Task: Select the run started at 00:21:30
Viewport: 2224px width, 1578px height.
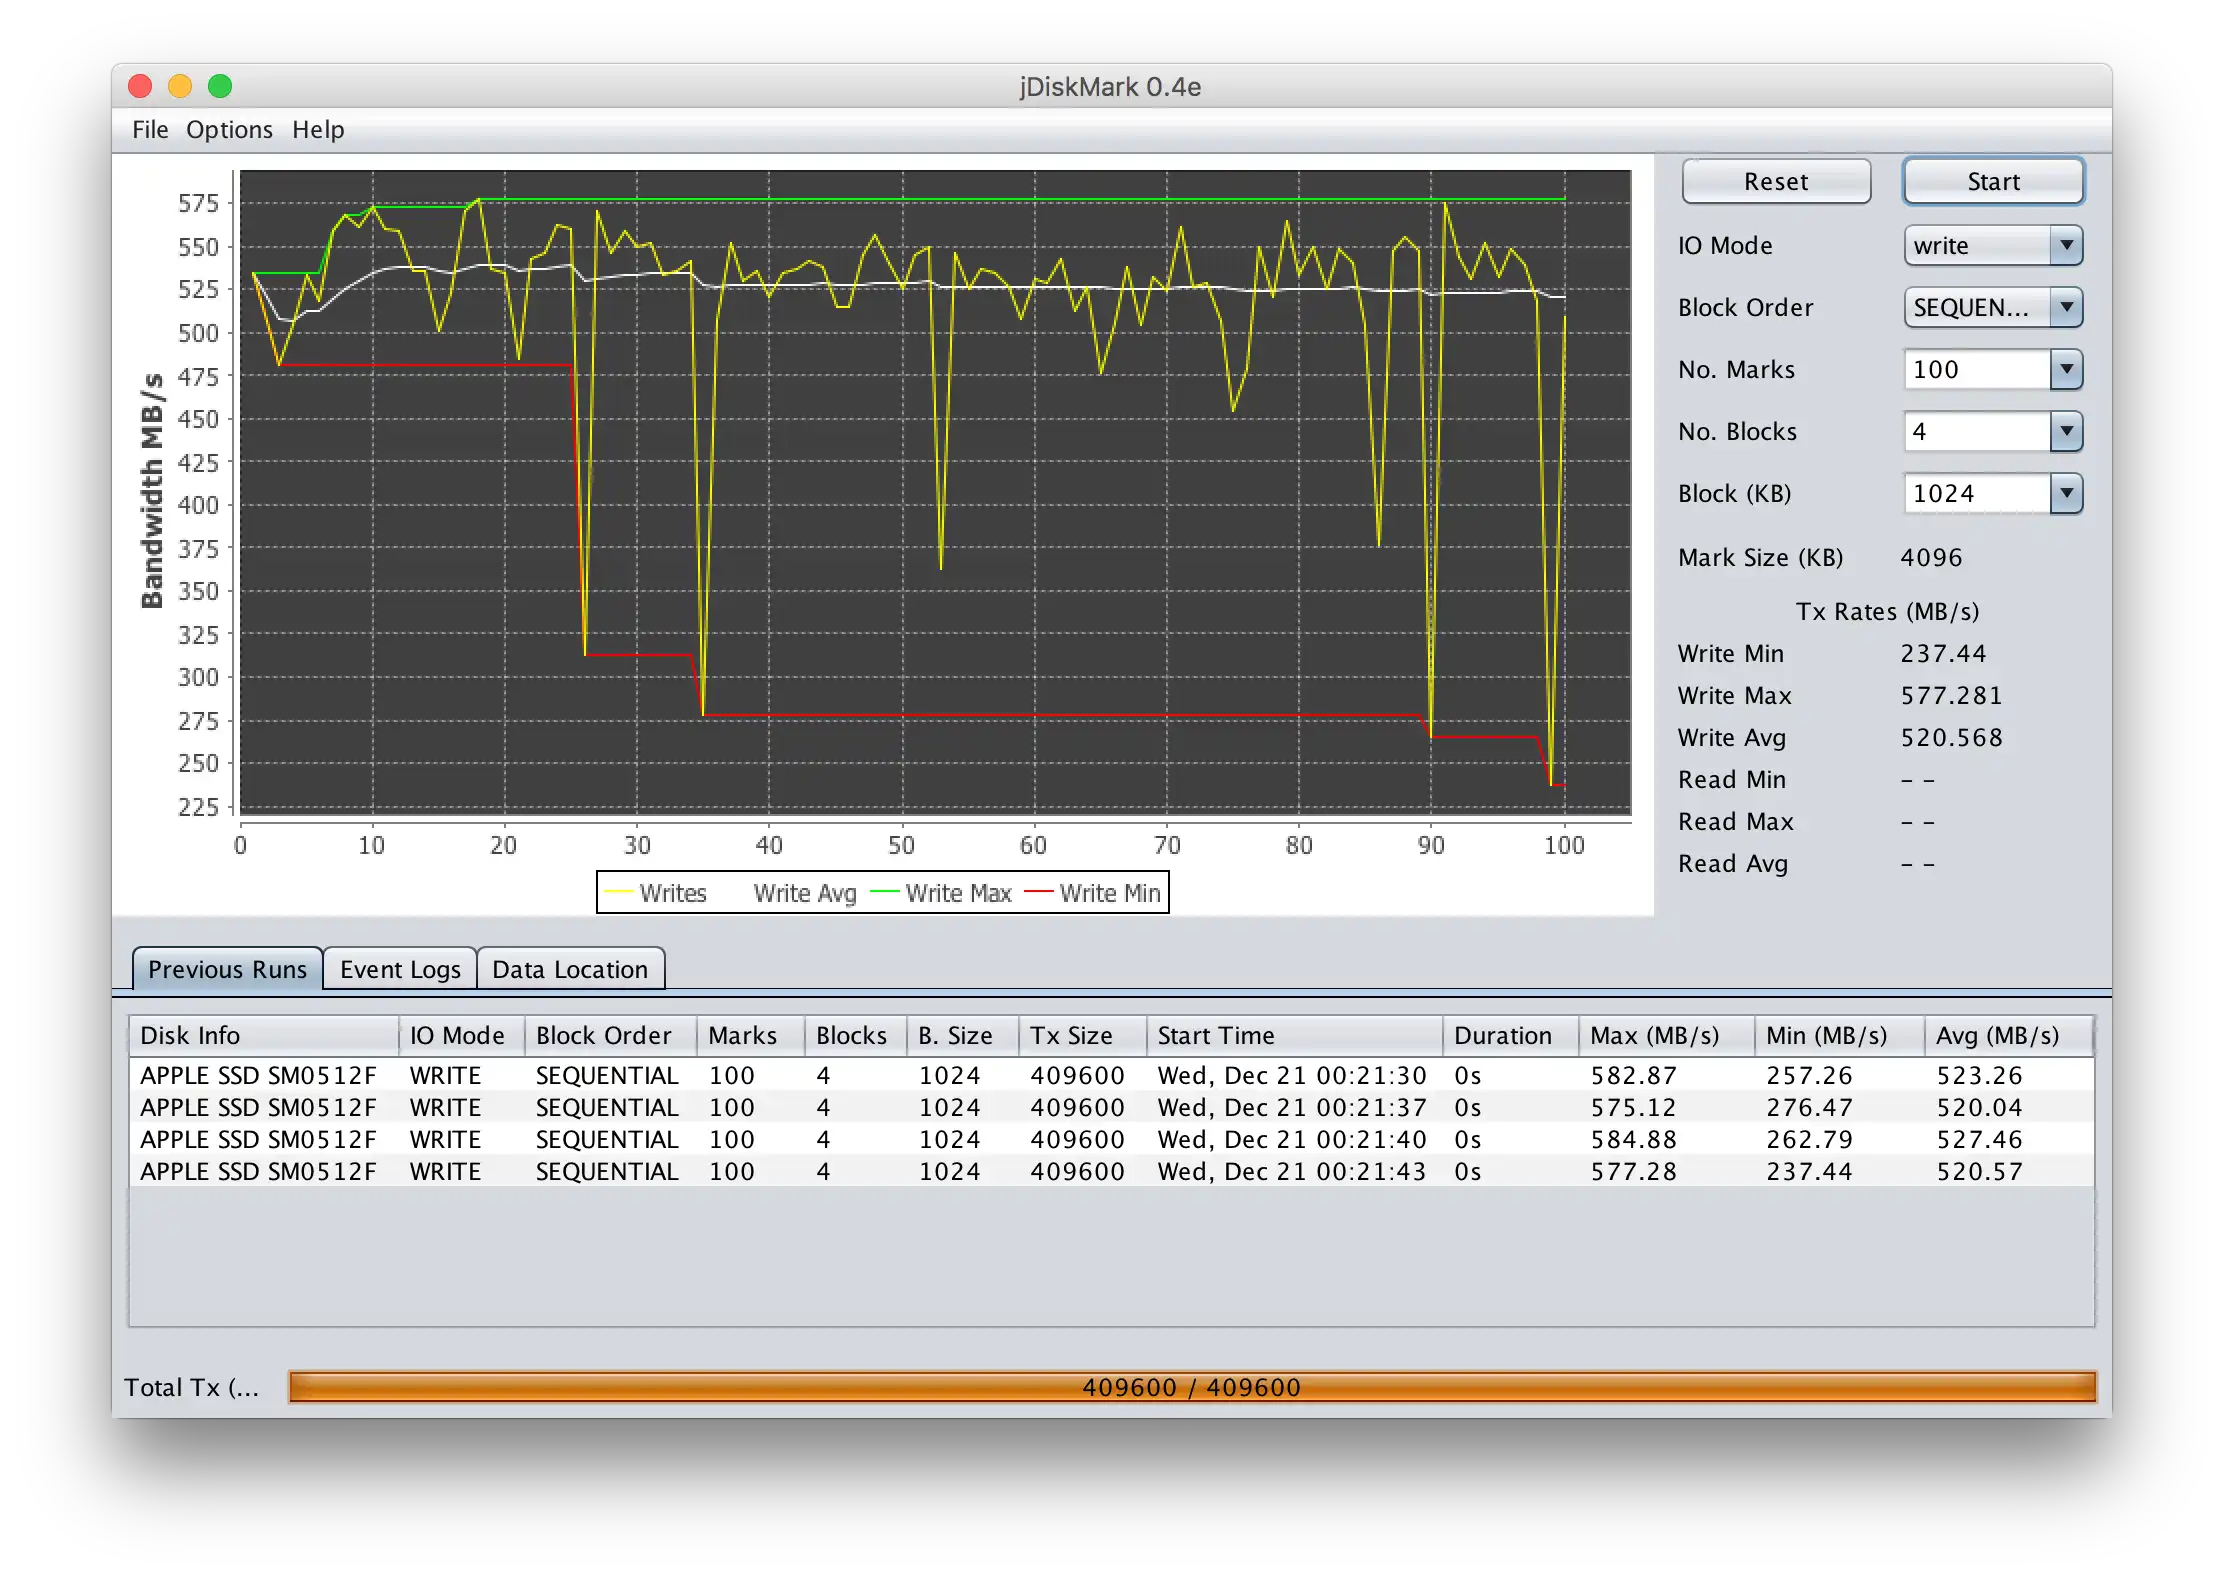Action: 1291,1076
